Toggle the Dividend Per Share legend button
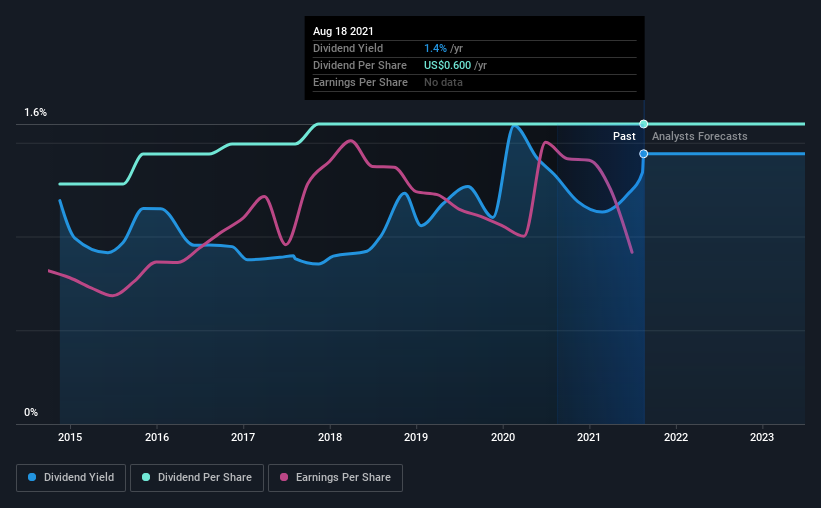 pyautogui.click(x=197, y=478)
